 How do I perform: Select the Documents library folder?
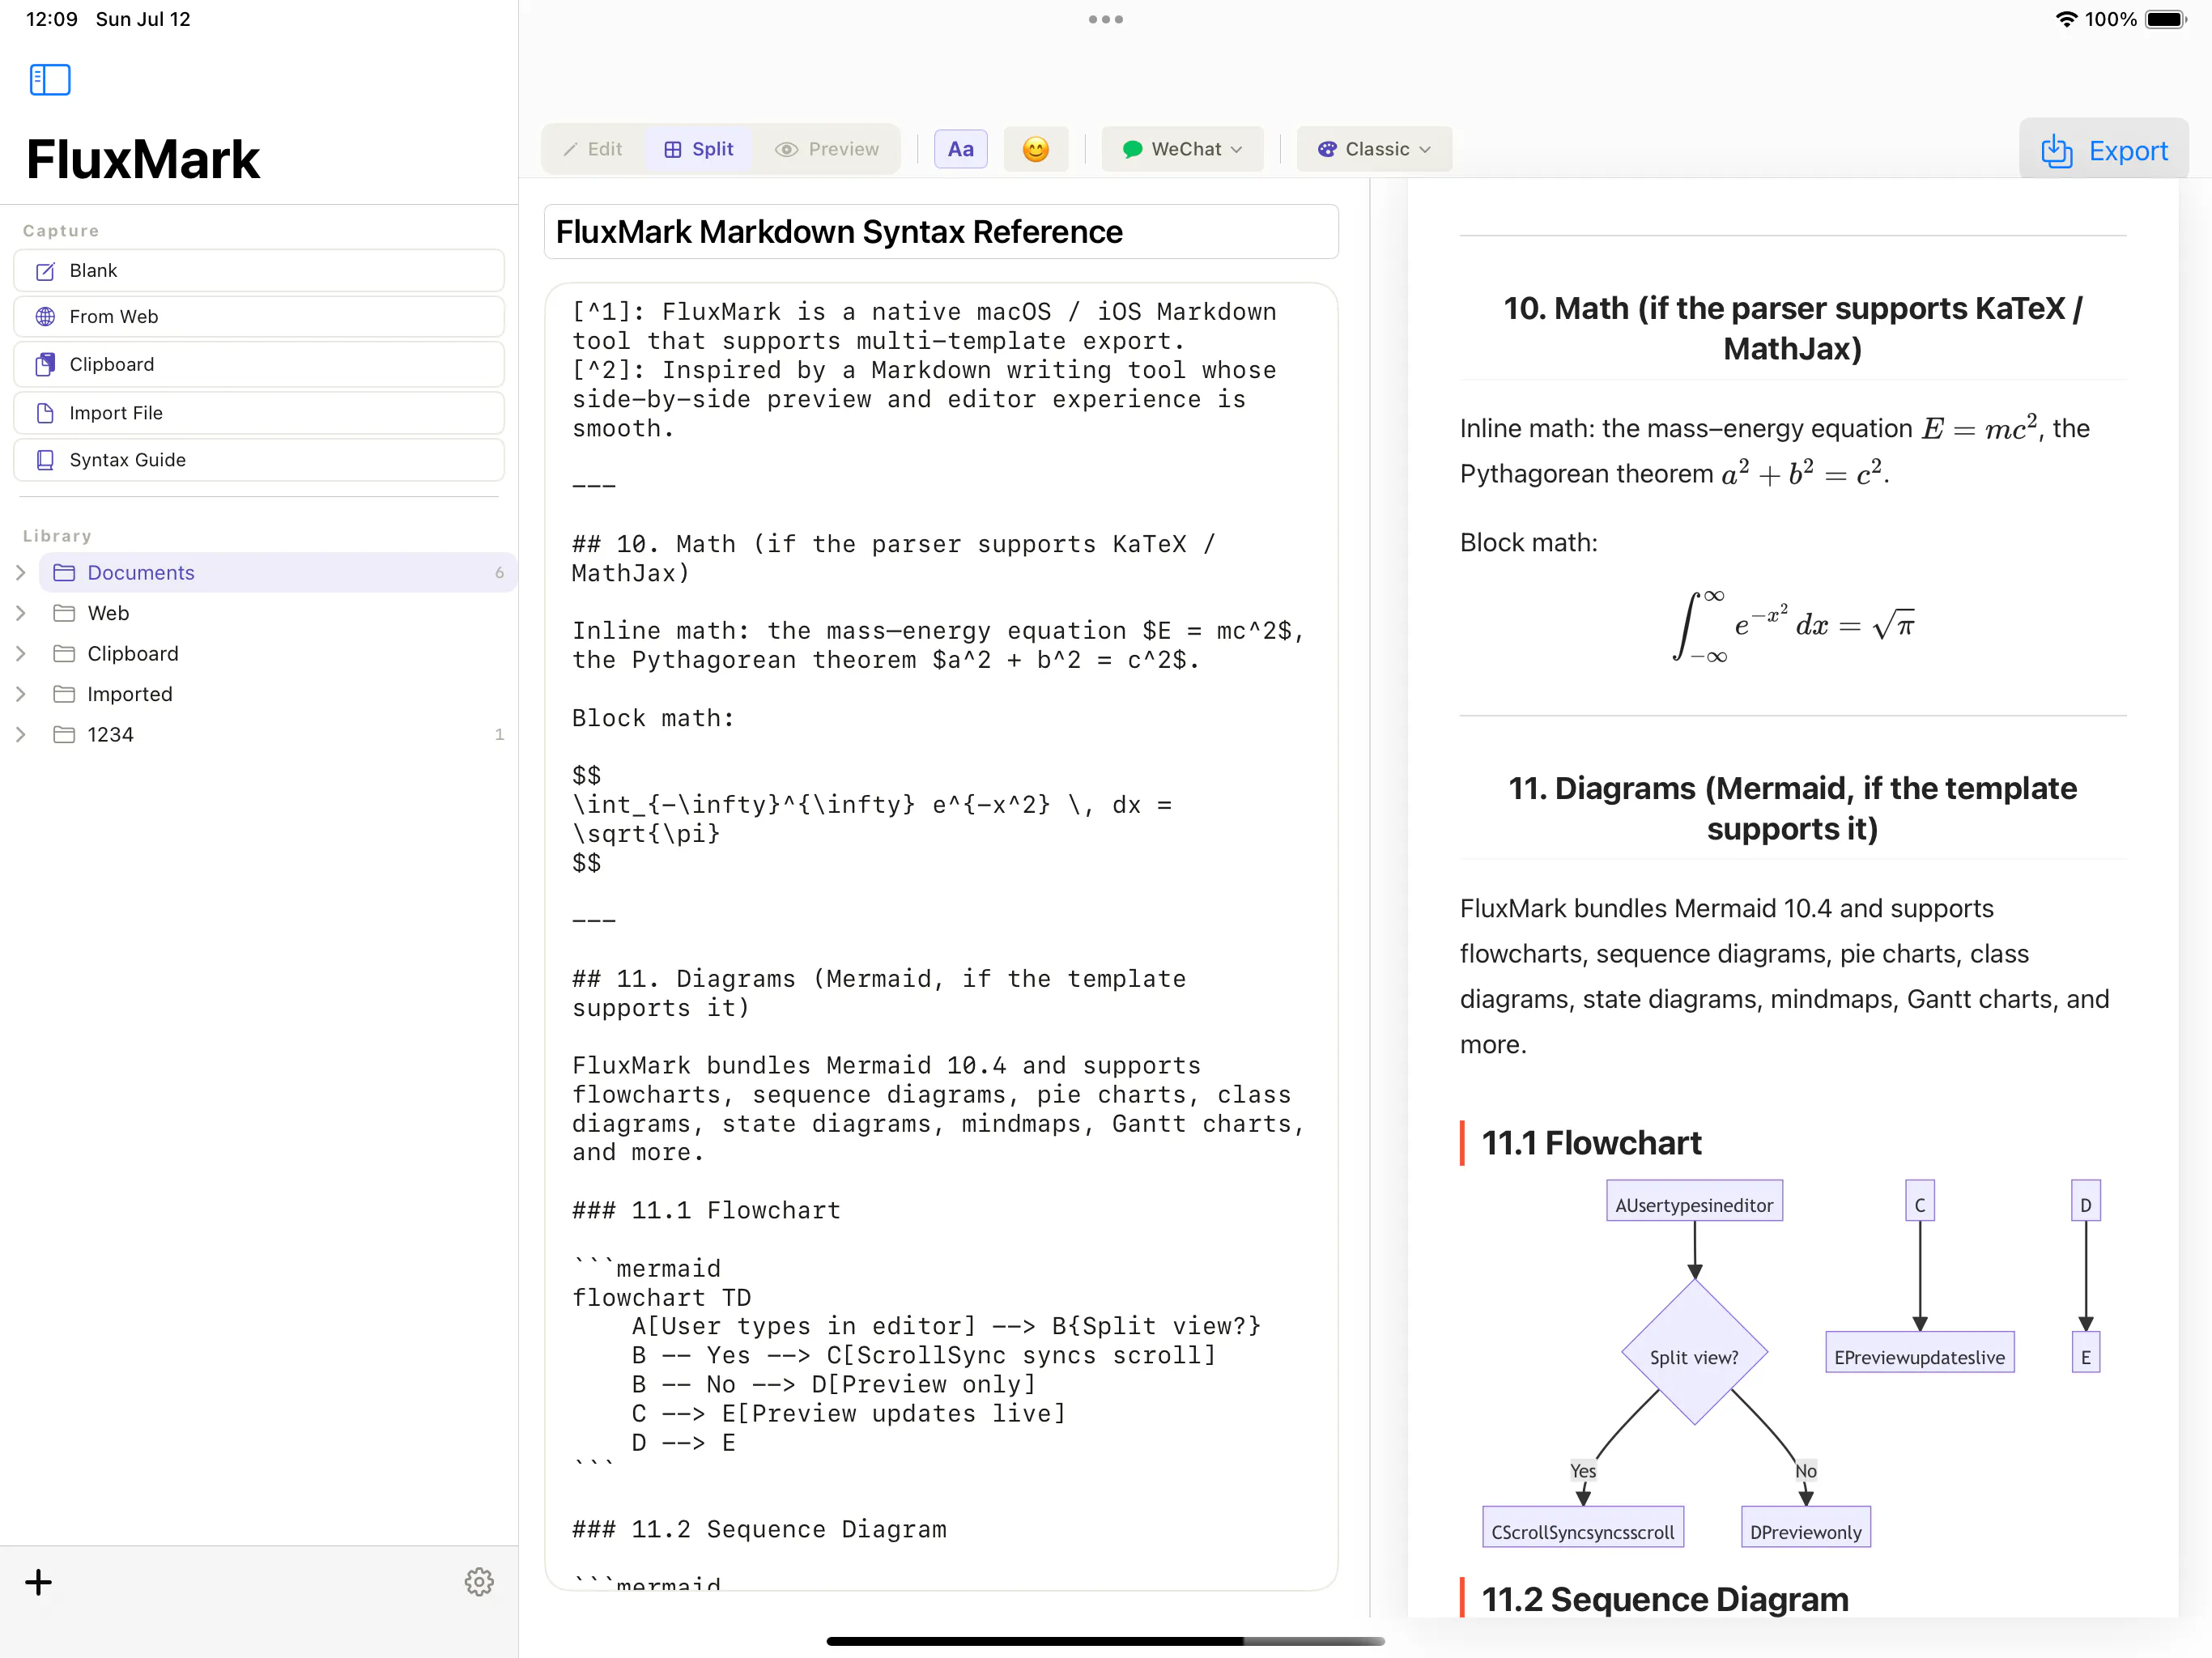pyautogui.click(x=278, y=573)
